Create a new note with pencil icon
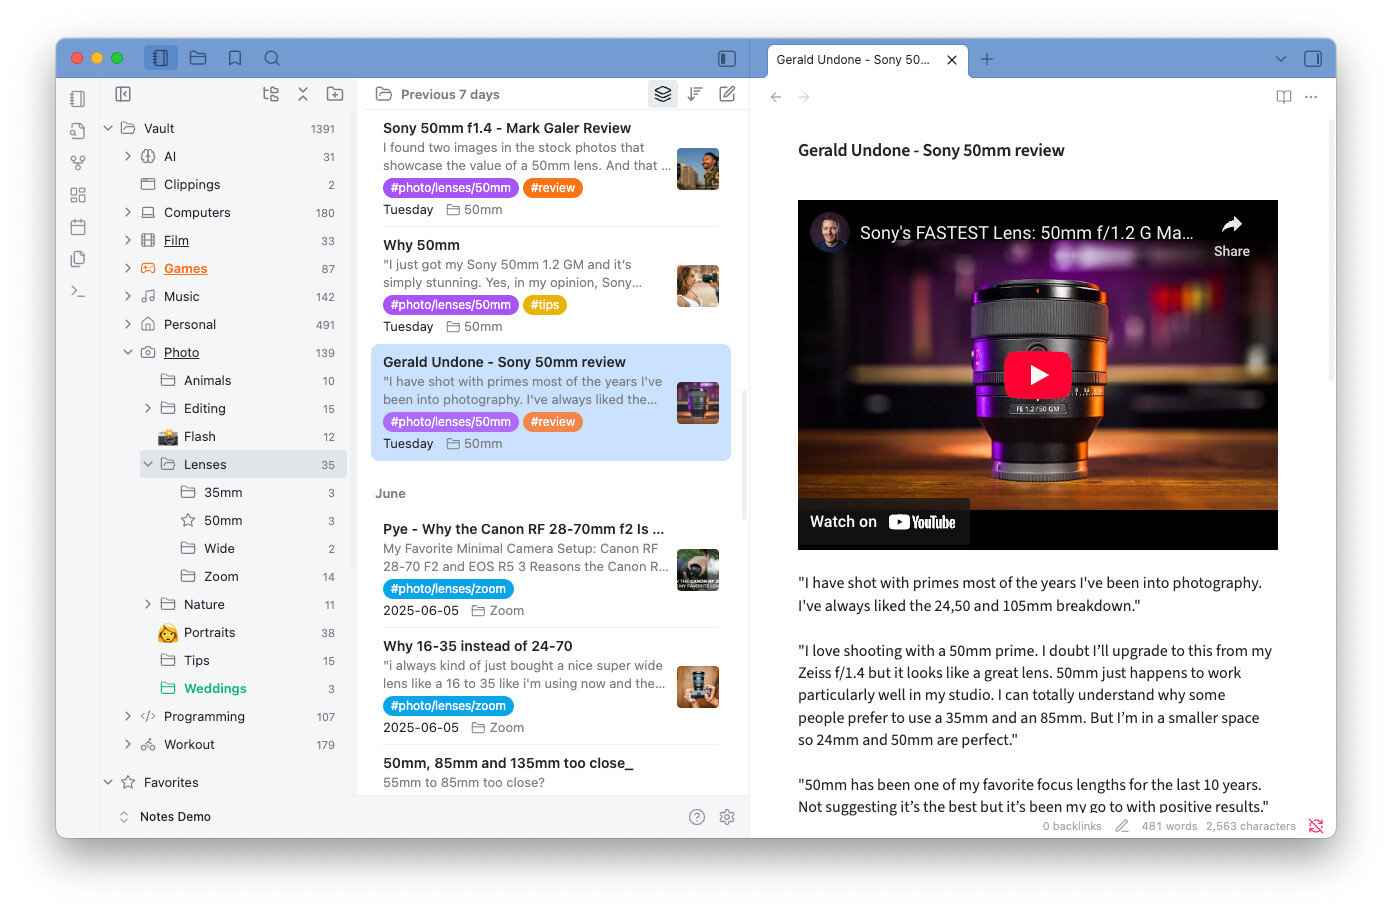 tap(727, 94)
